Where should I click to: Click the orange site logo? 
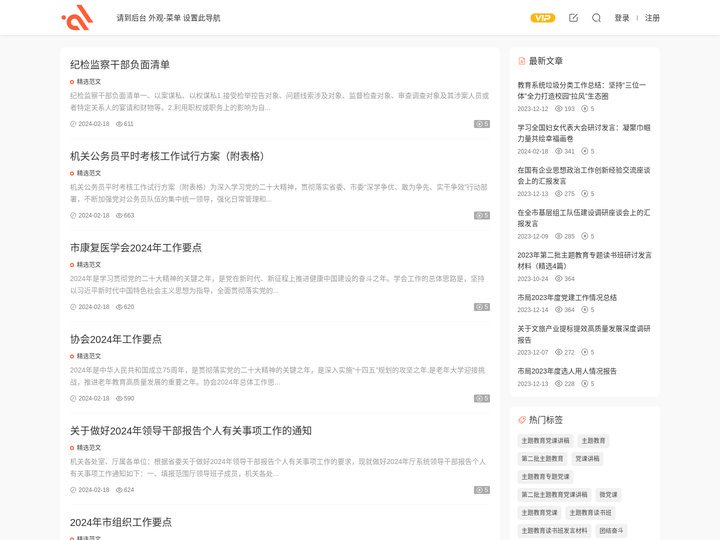pyautogui.click(x=78, y=18)
